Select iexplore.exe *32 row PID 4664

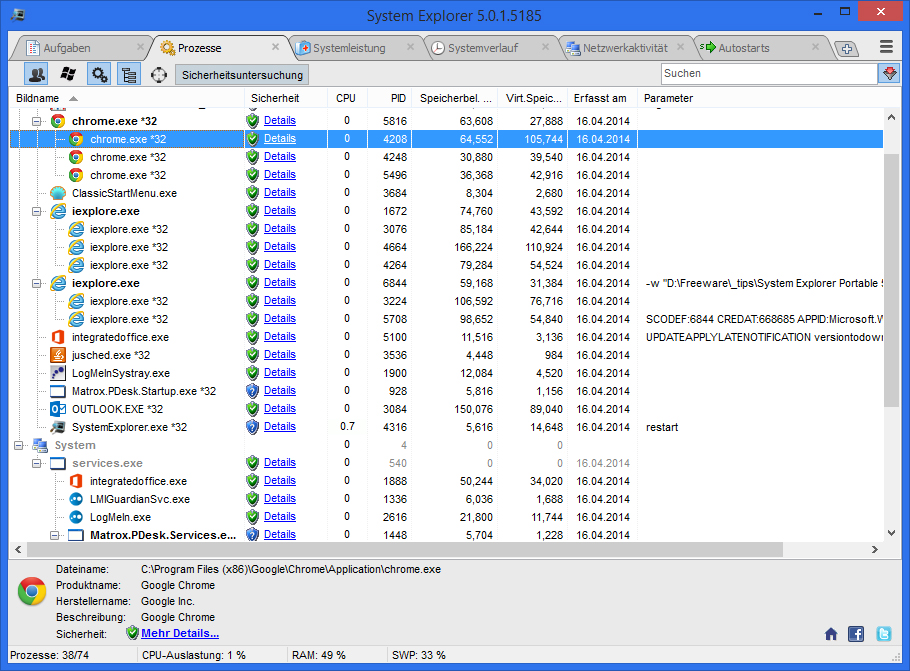[x=447, y=247]
